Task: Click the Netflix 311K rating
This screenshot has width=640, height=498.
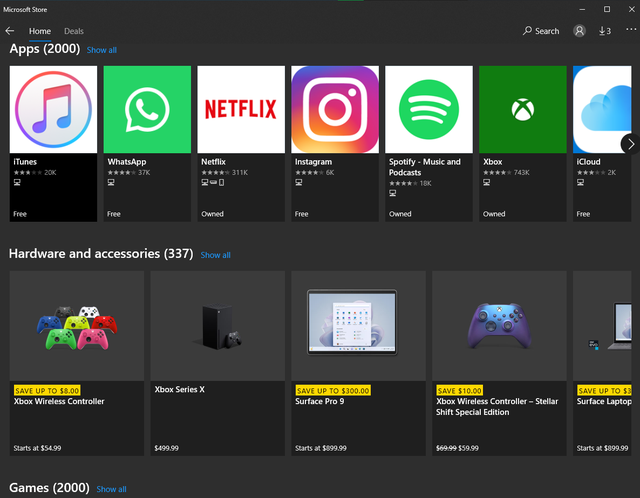Action: [x=224, y=173]
